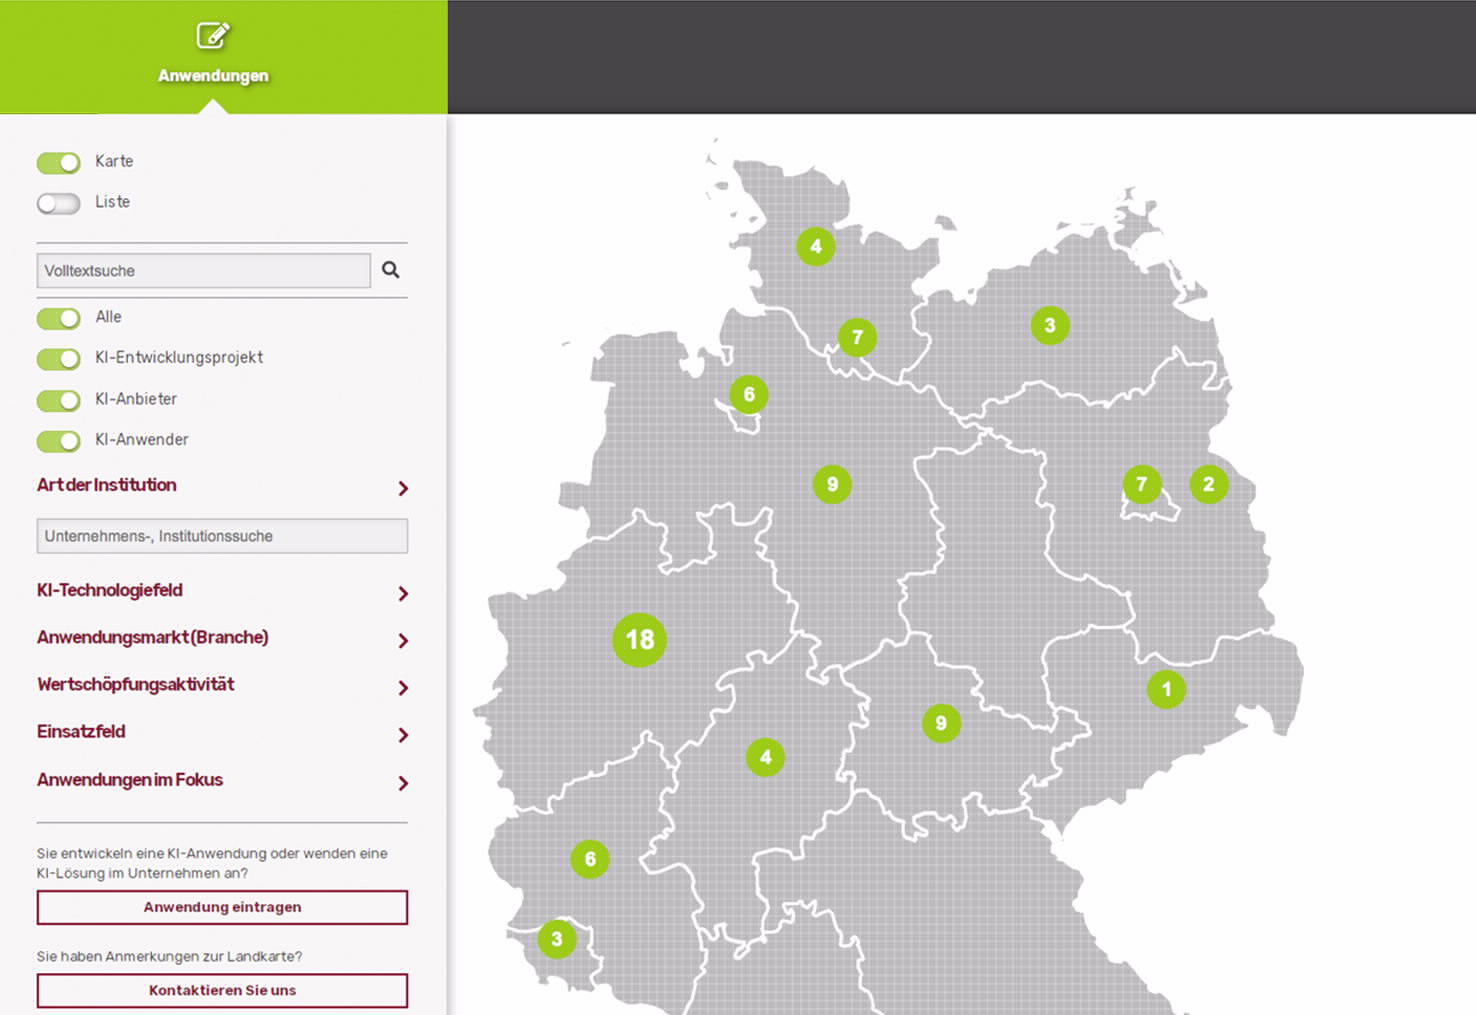The image size is (1476, 1015).
Task: Toggle the Karte view switch
Action: click(58, 162)
